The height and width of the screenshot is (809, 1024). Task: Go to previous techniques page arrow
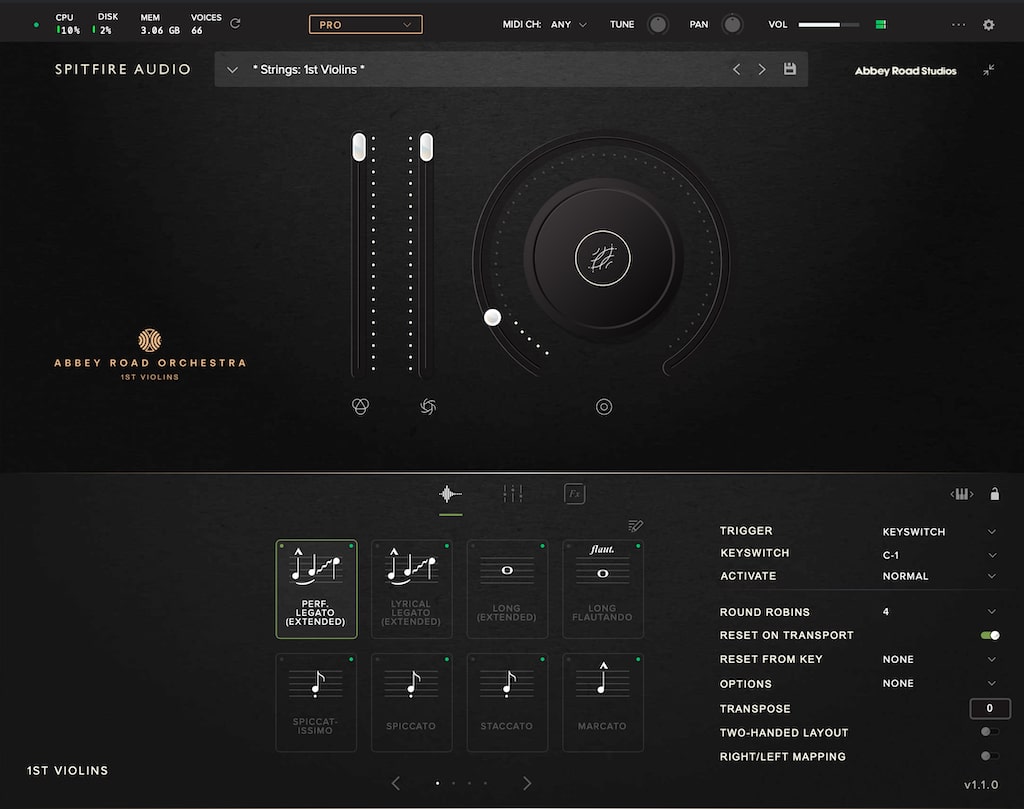(396, 783)
